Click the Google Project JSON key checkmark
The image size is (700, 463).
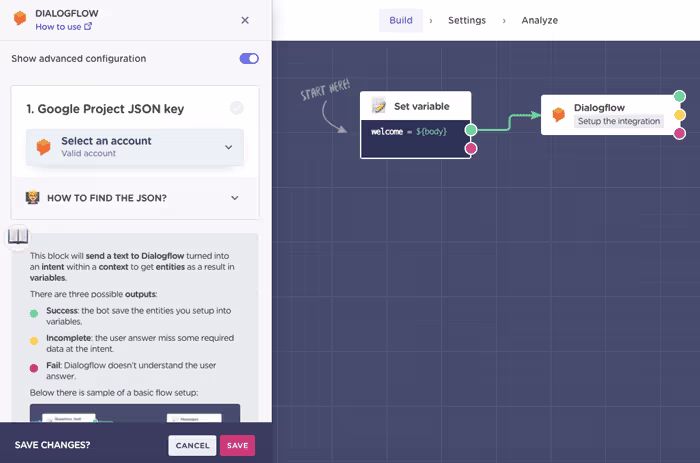(237, 108)
